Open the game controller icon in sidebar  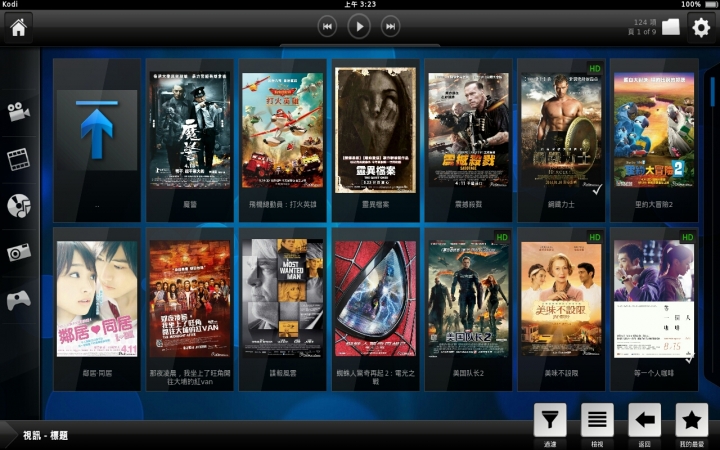click(x=19, y=300)
